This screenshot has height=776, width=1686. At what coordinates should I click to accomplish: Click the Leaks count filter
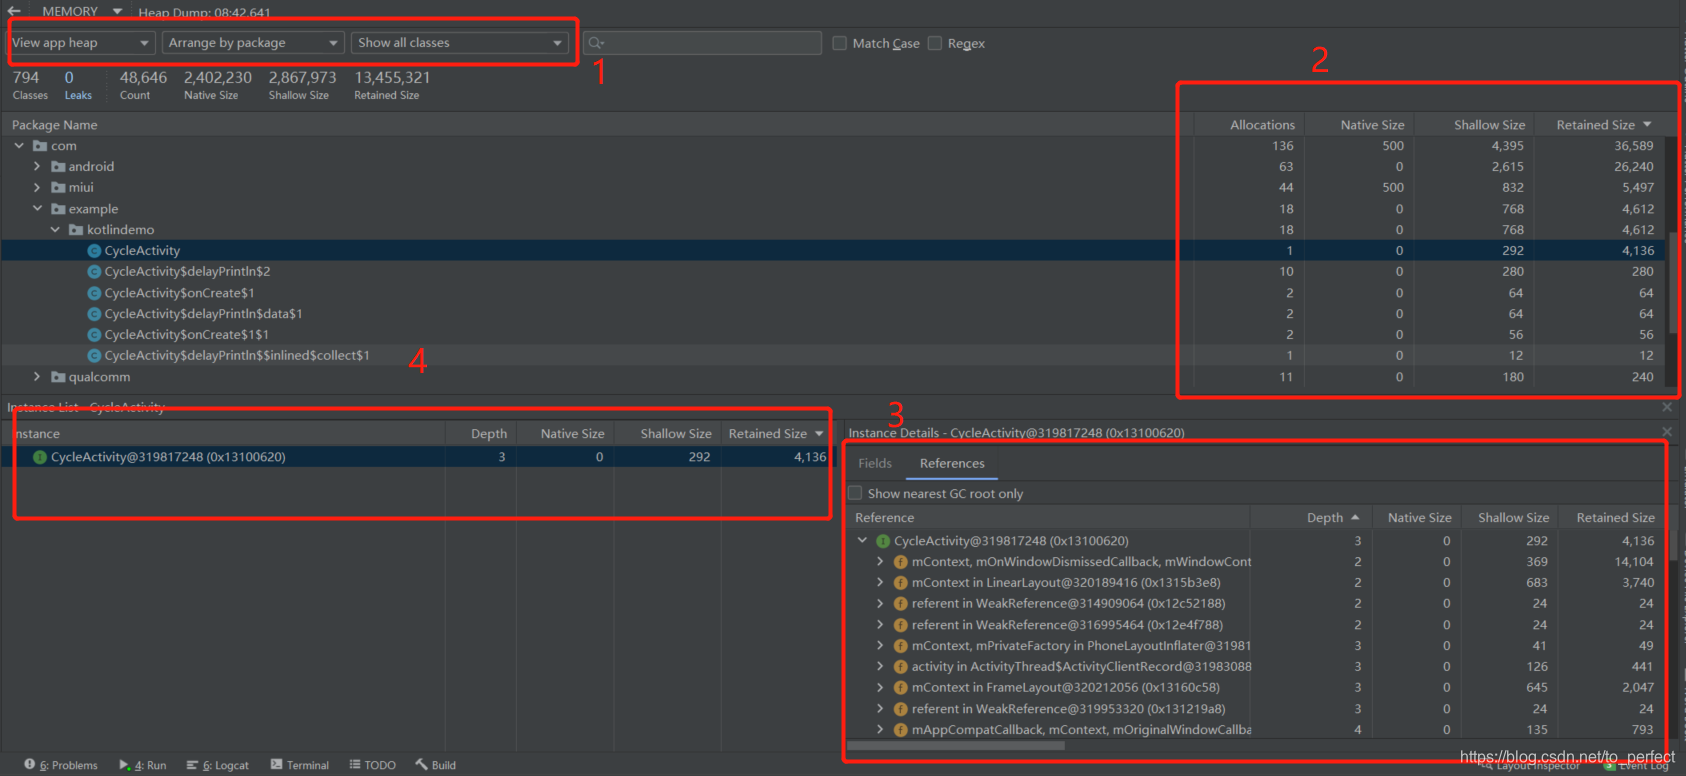77,85
